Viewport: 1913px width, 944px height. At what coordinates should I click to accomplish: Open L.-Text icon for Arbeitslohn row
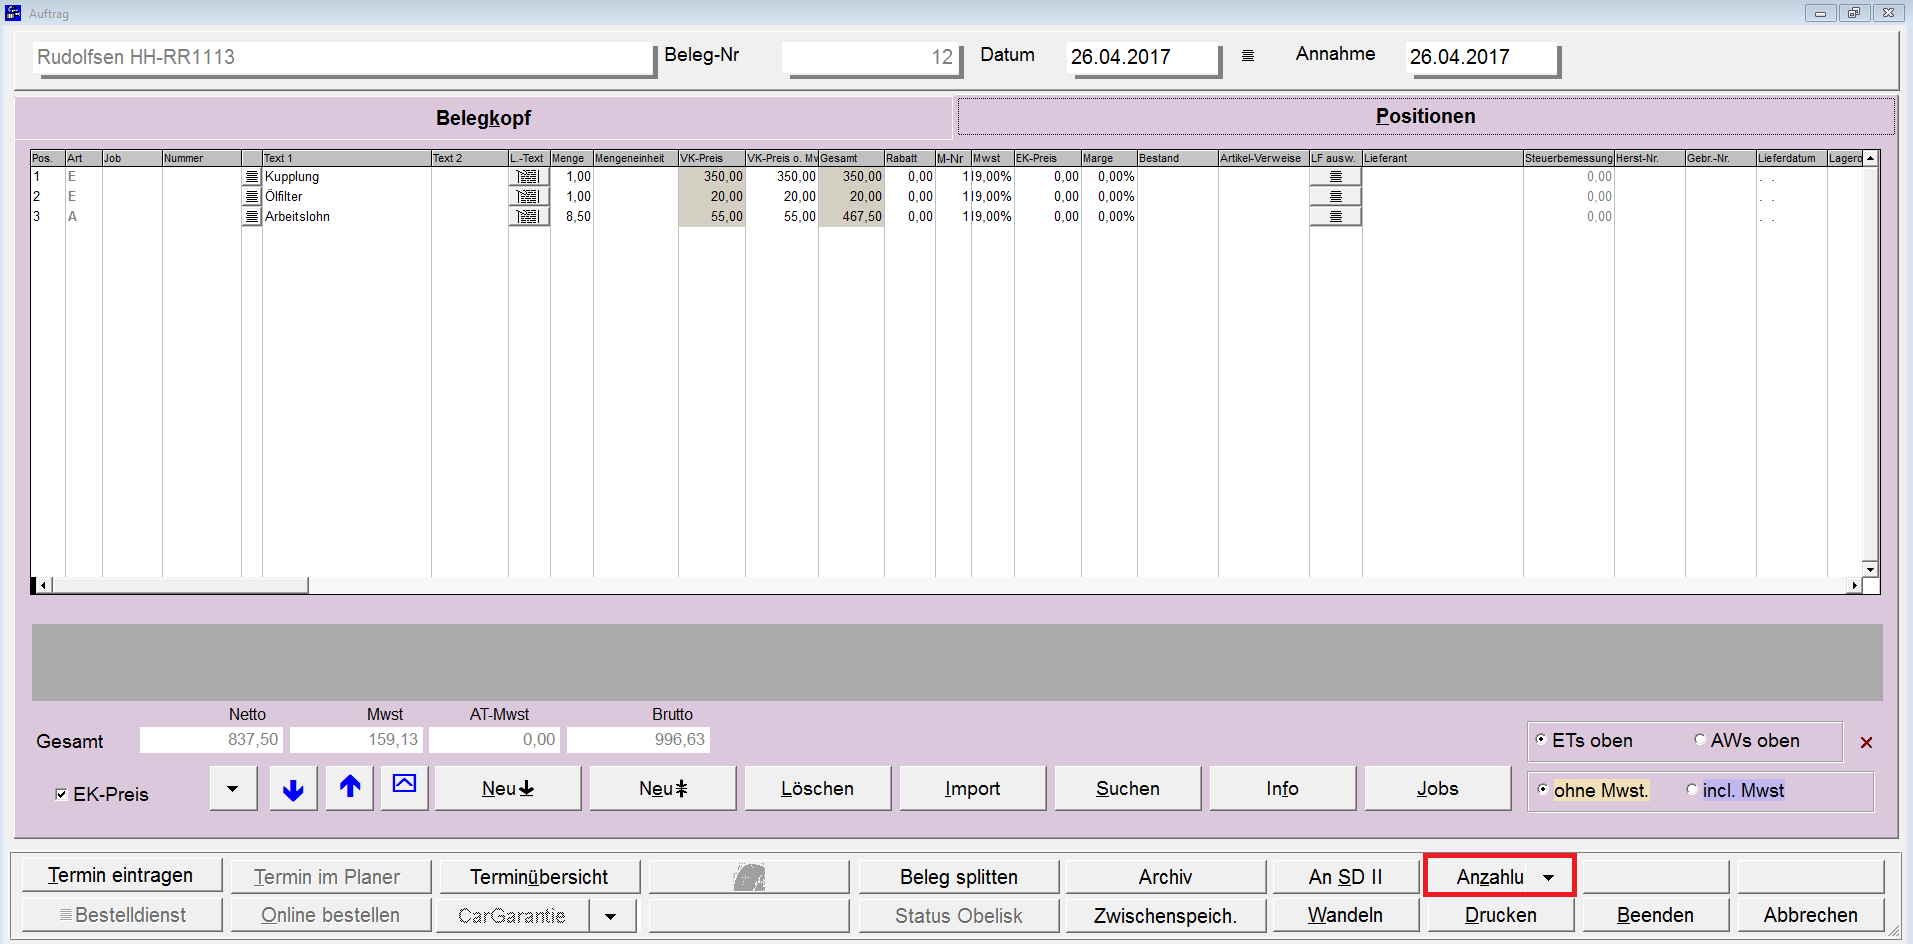pyautogui.click(x=529, y=217)
